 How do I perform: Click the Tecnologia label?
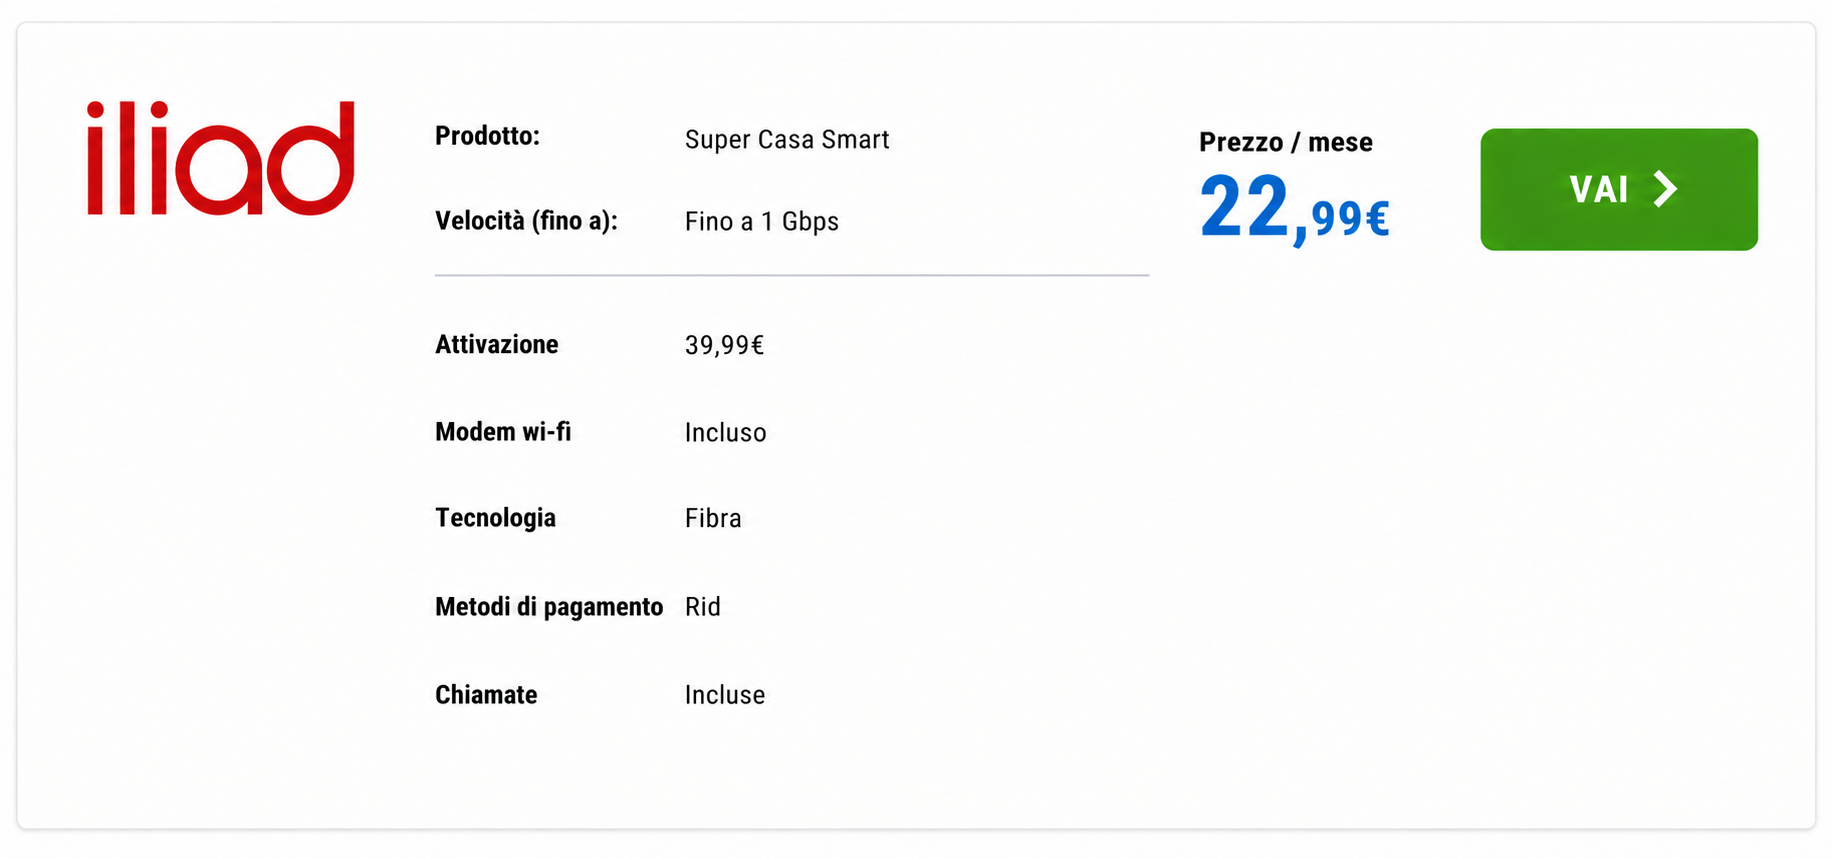(x=495, y=518)
